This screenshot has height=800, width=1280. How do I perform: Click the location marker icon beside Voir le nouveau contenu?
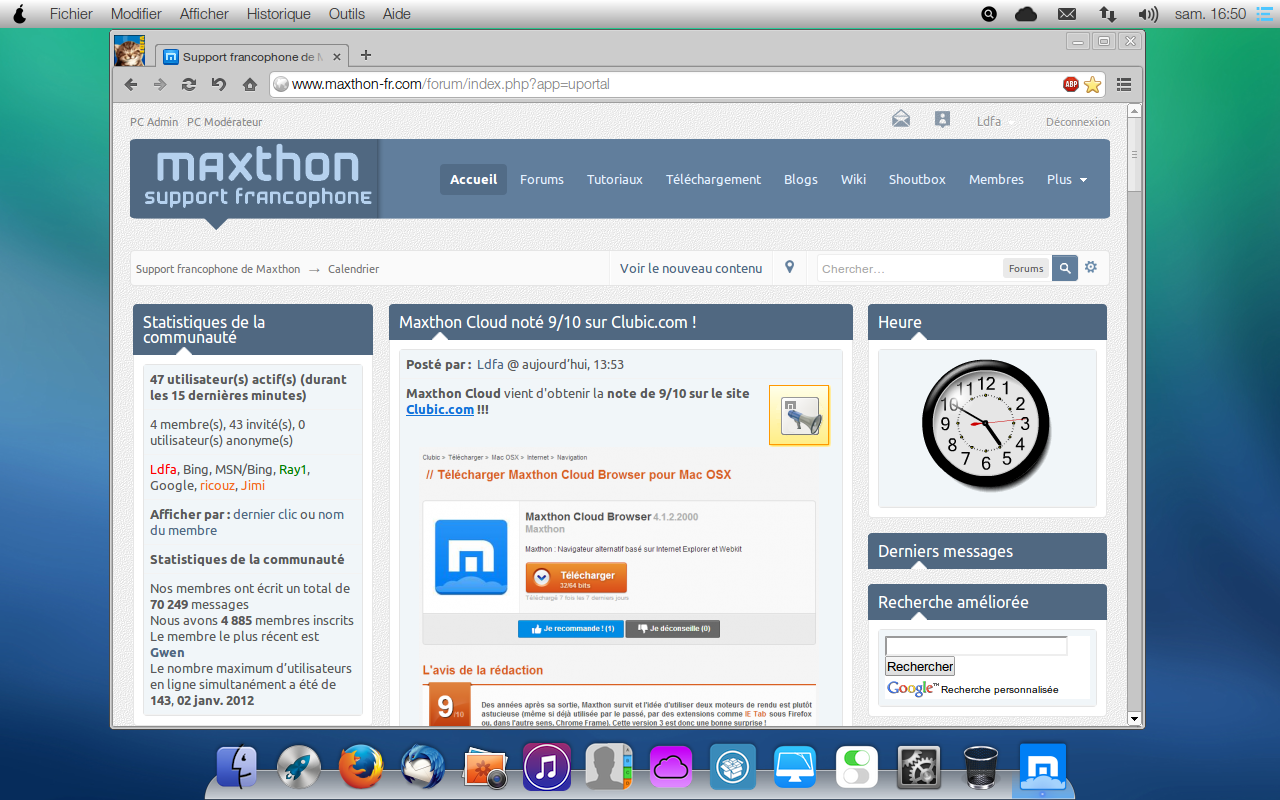(789, 268)
